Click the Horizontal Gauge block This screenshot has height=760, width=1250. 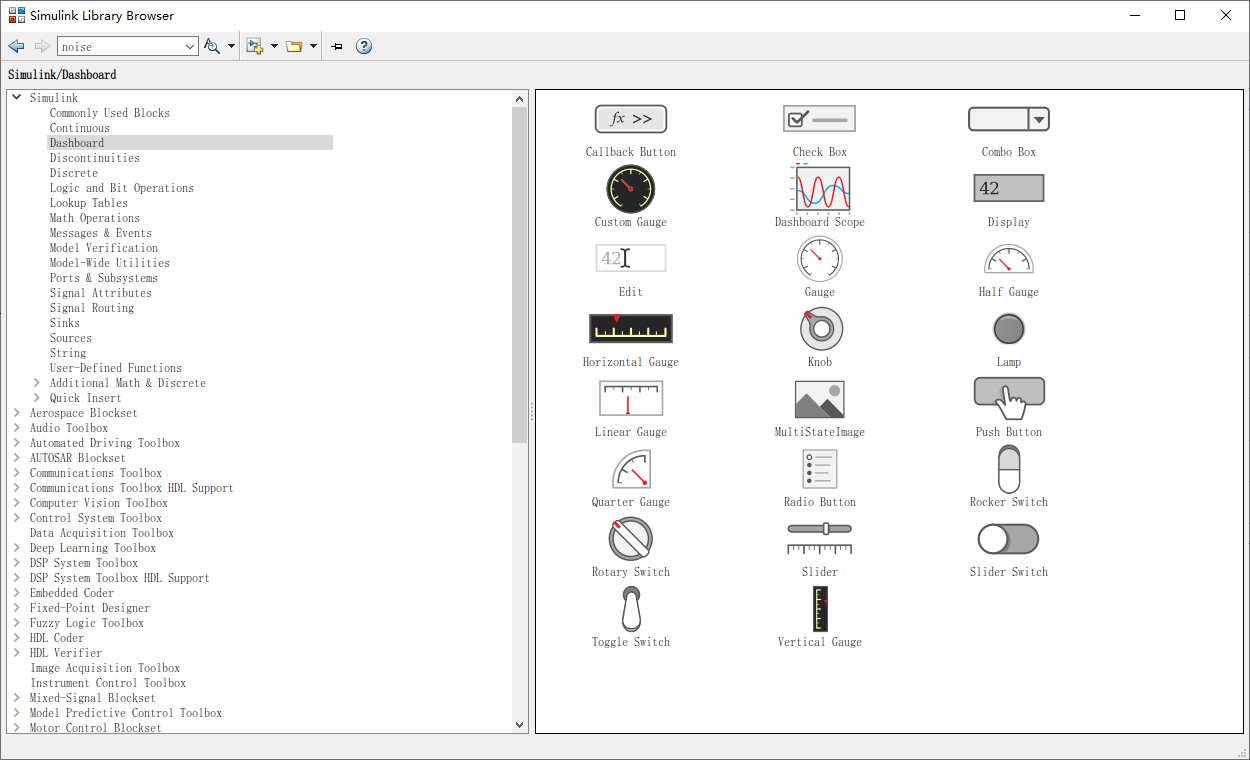pos(630,328)
